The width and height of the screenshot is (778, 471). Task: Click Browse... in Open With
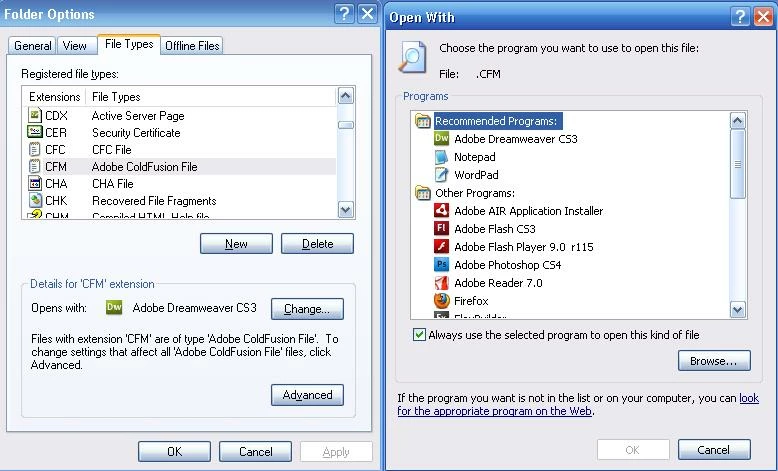714,360
